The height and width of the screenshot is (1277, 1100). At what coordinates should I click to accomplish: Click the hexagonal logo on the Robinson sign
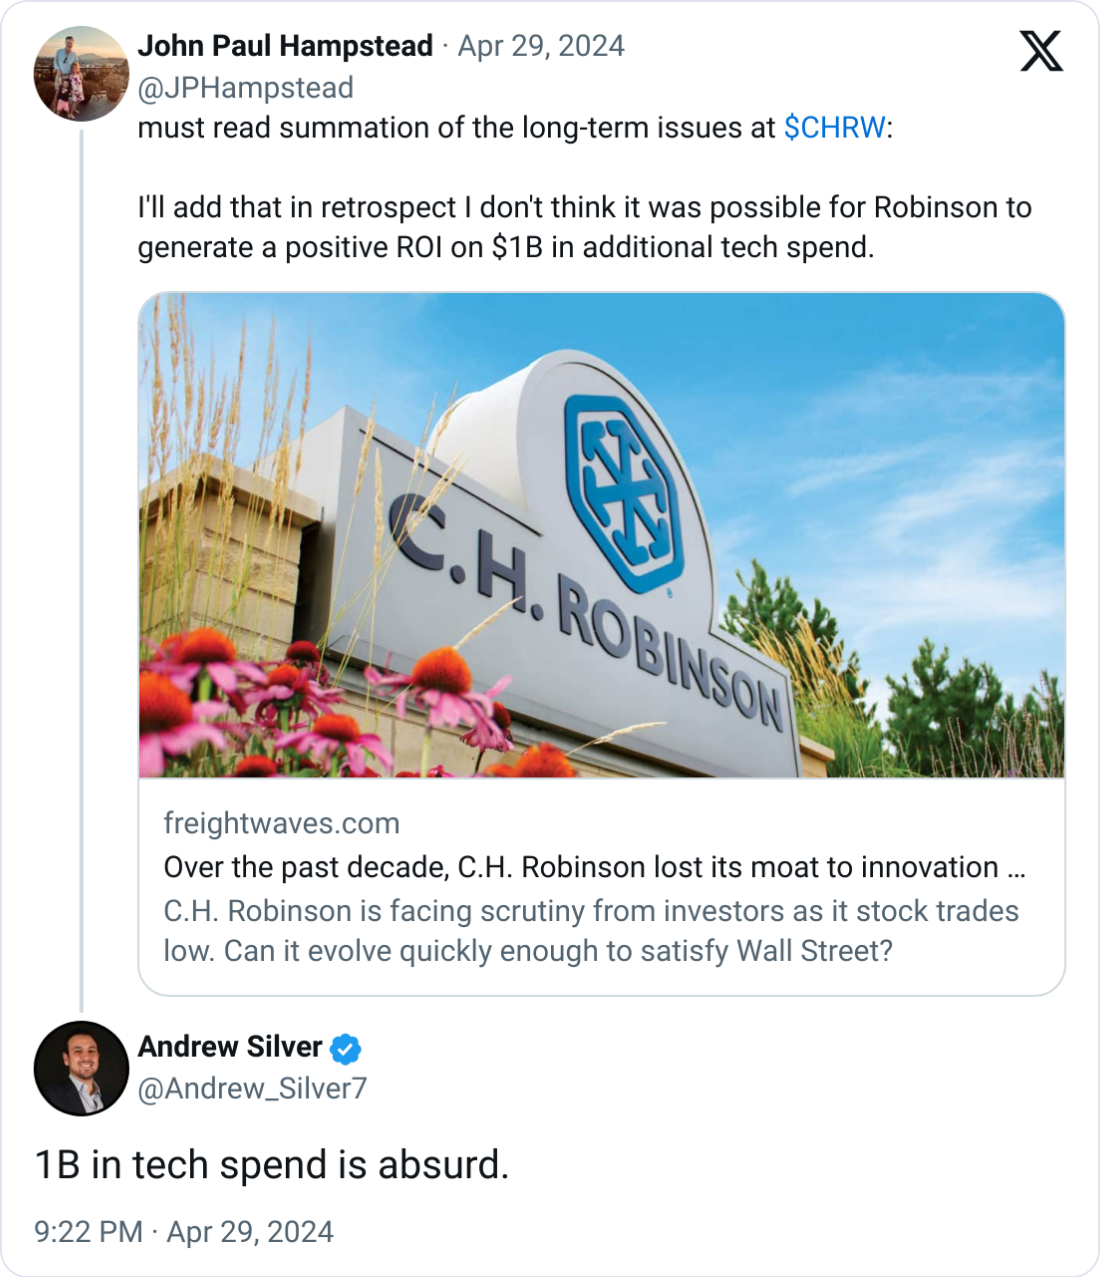623,480
